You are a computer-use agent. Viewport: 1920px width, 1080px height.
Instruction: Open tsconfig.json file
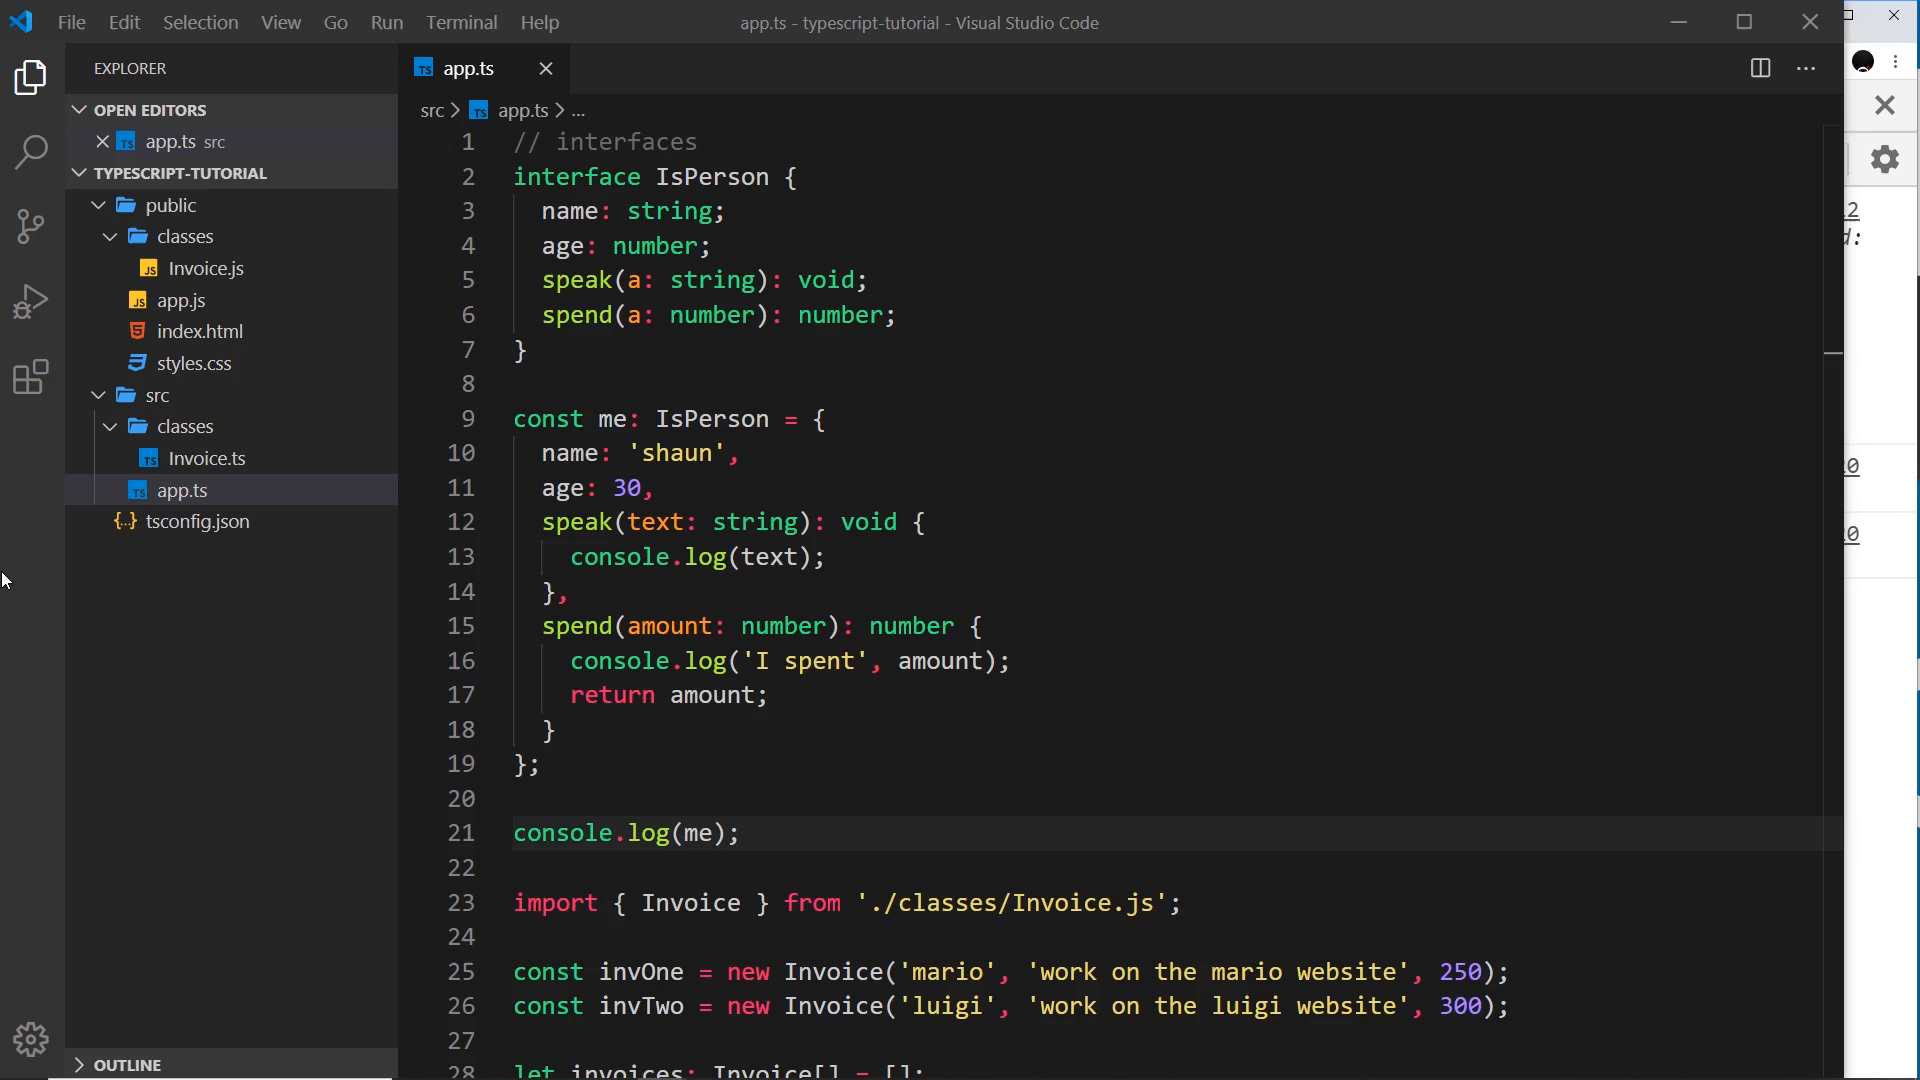pos(197,521)
